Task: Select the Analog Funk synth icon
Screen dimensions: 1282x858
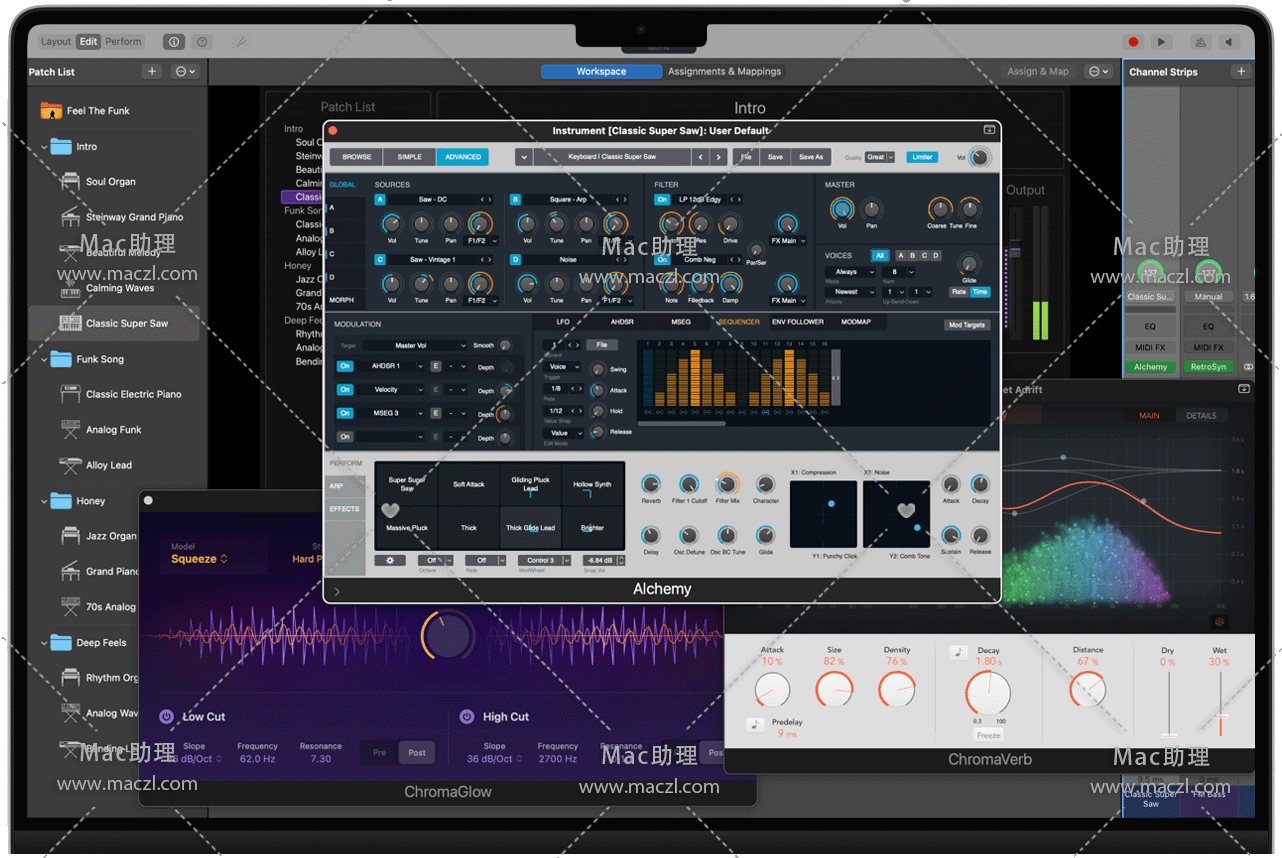Action: pos(70,430)
